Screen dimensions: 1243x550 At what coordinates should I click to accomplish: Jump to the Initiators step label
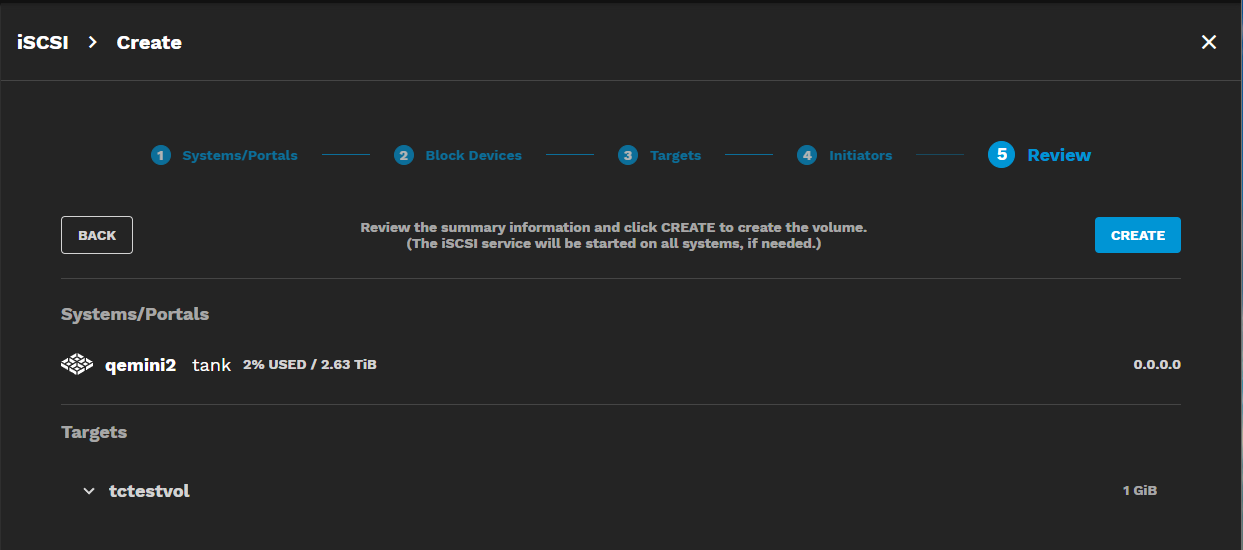pos(860,155)
